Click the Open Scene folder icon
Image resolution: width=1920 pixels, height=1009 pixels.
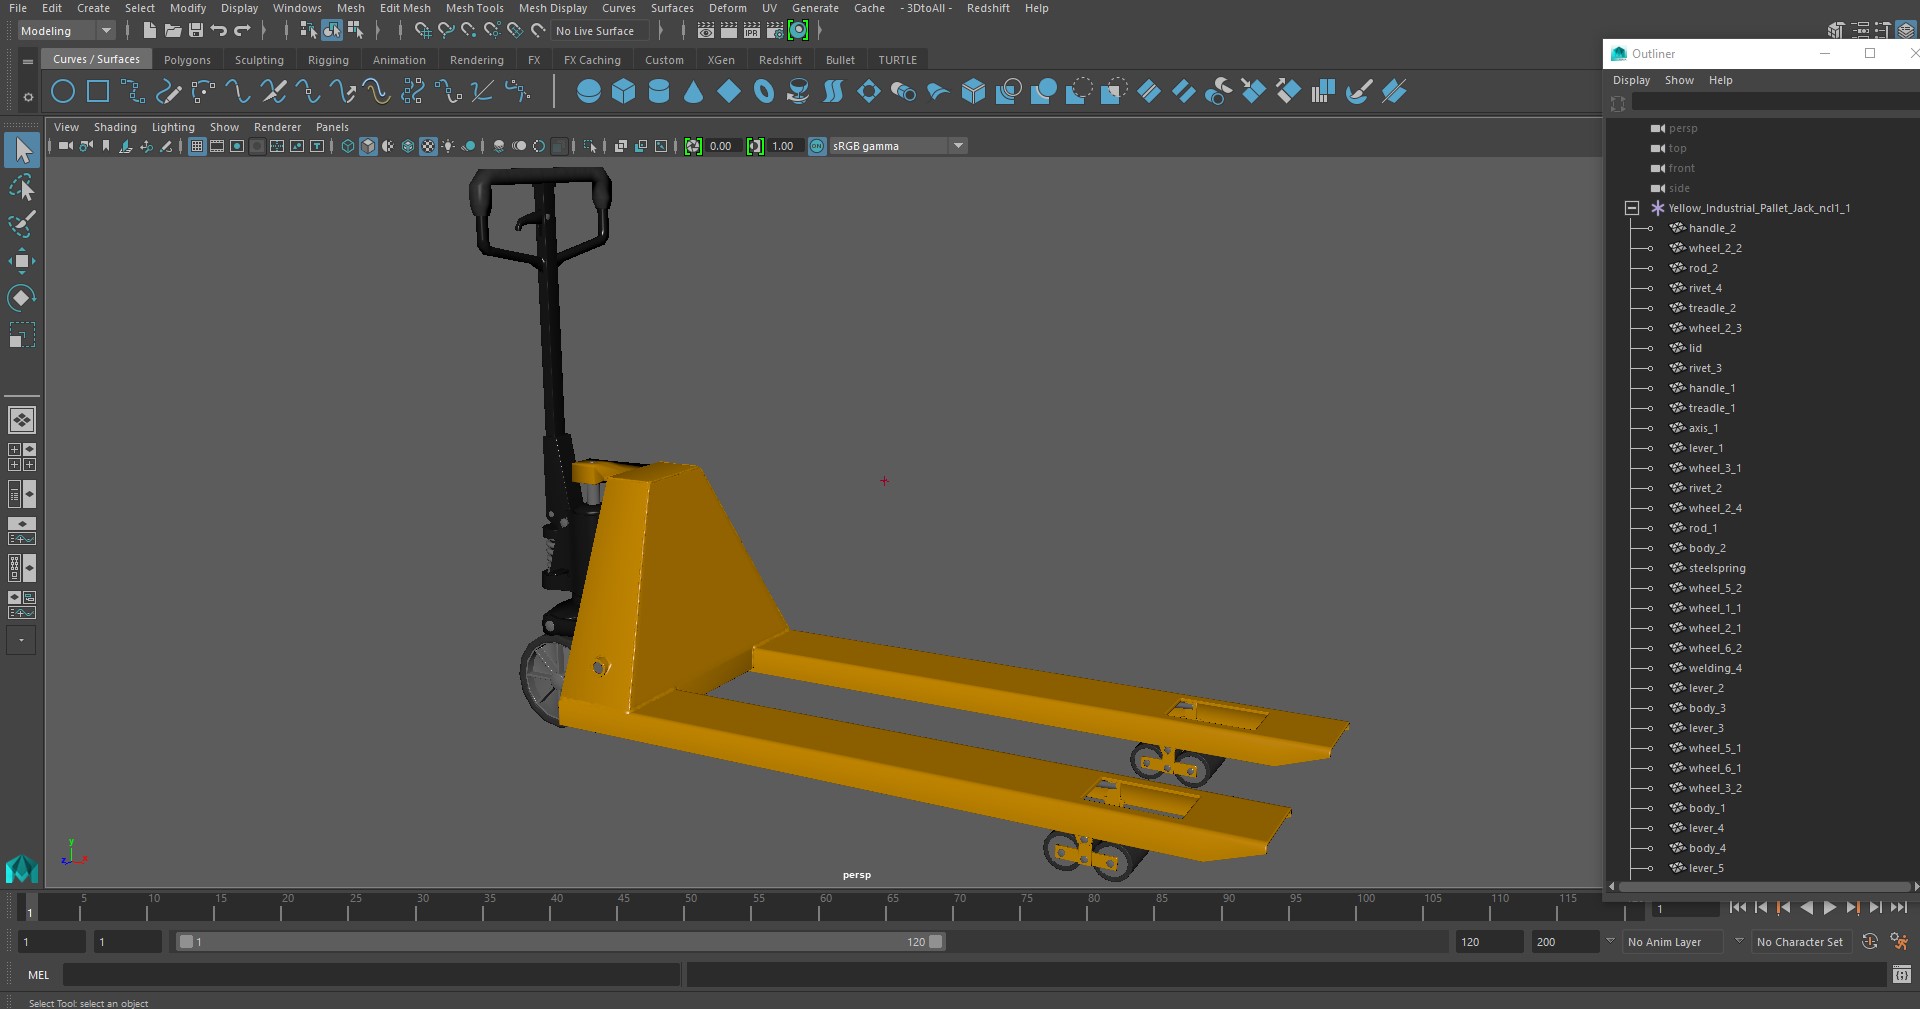[172, 31]
